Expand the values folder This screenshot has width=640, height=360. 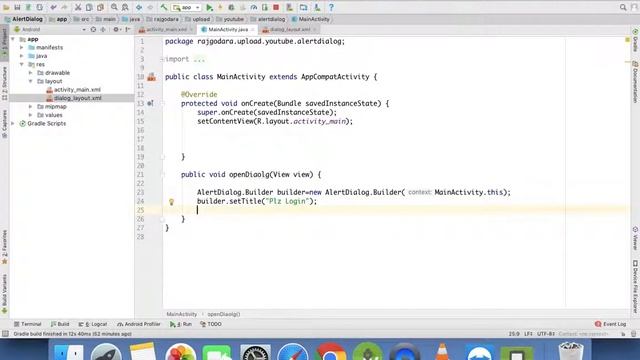31,115
